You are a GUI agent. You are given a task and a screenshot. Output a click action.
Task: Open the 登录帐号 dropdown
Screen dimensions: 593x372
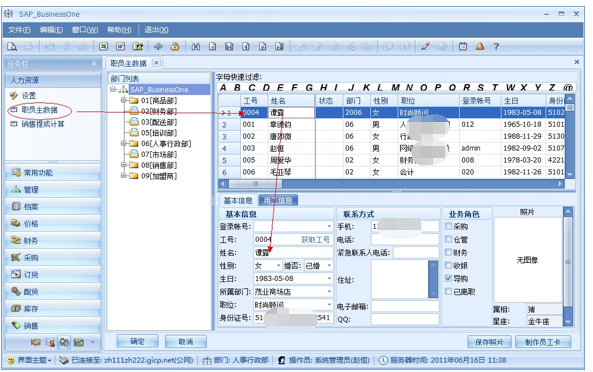click(x=329, y=226)
